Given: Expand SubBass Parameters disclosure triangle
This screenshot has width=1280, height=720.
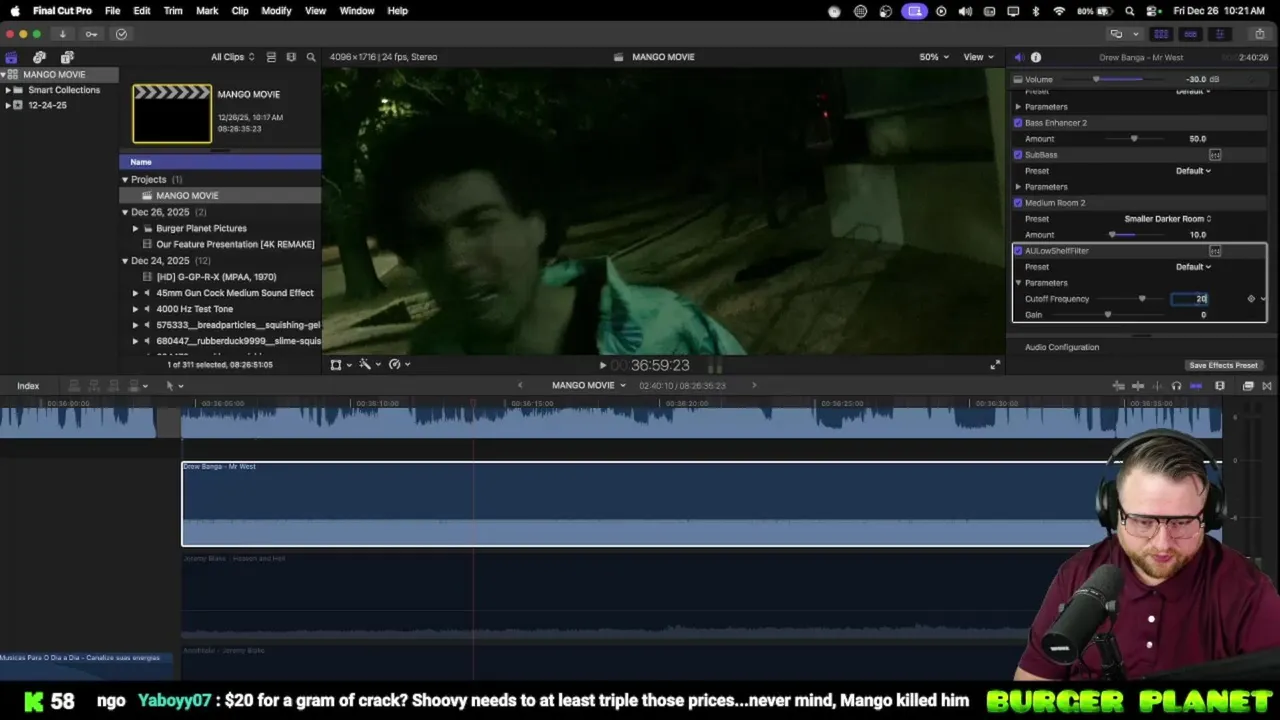Looking at the screenshot, I should tap(1018, 187).
